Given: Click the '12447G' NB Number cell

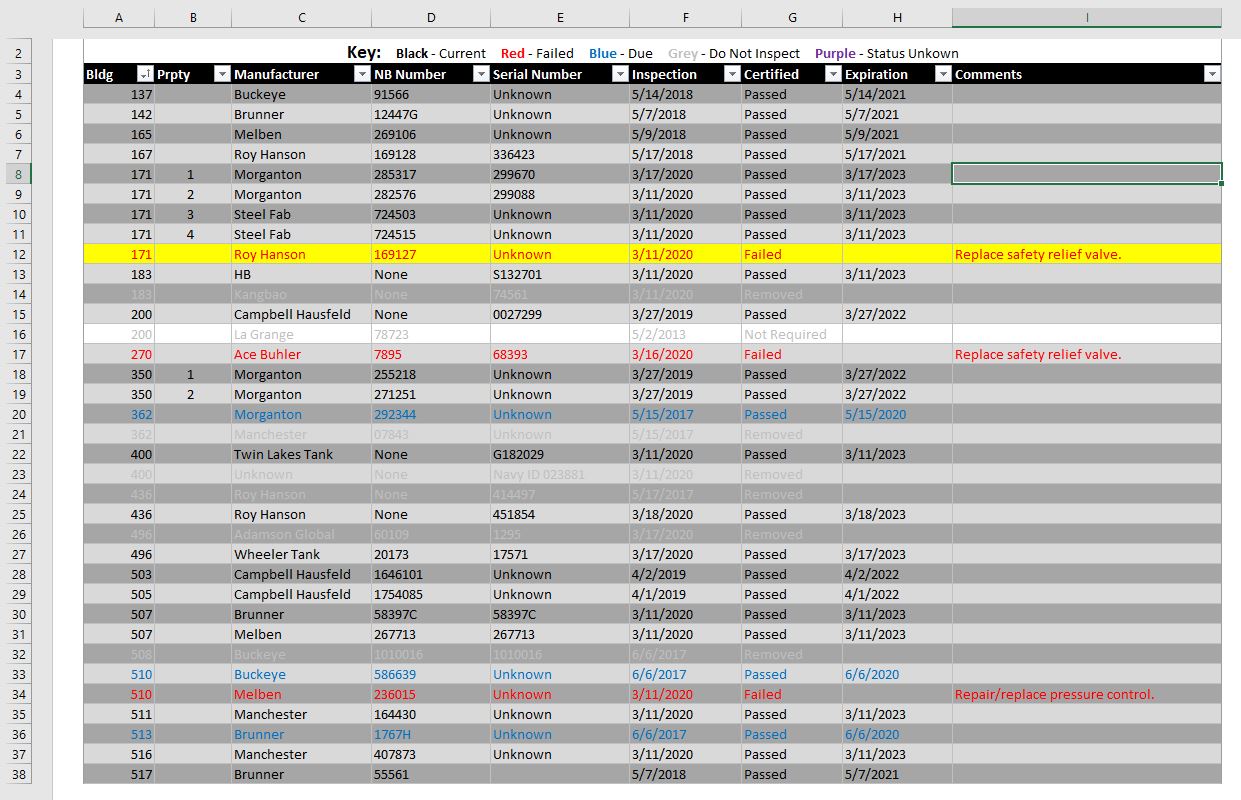Looking at the screenshot, I should point(431,114).
